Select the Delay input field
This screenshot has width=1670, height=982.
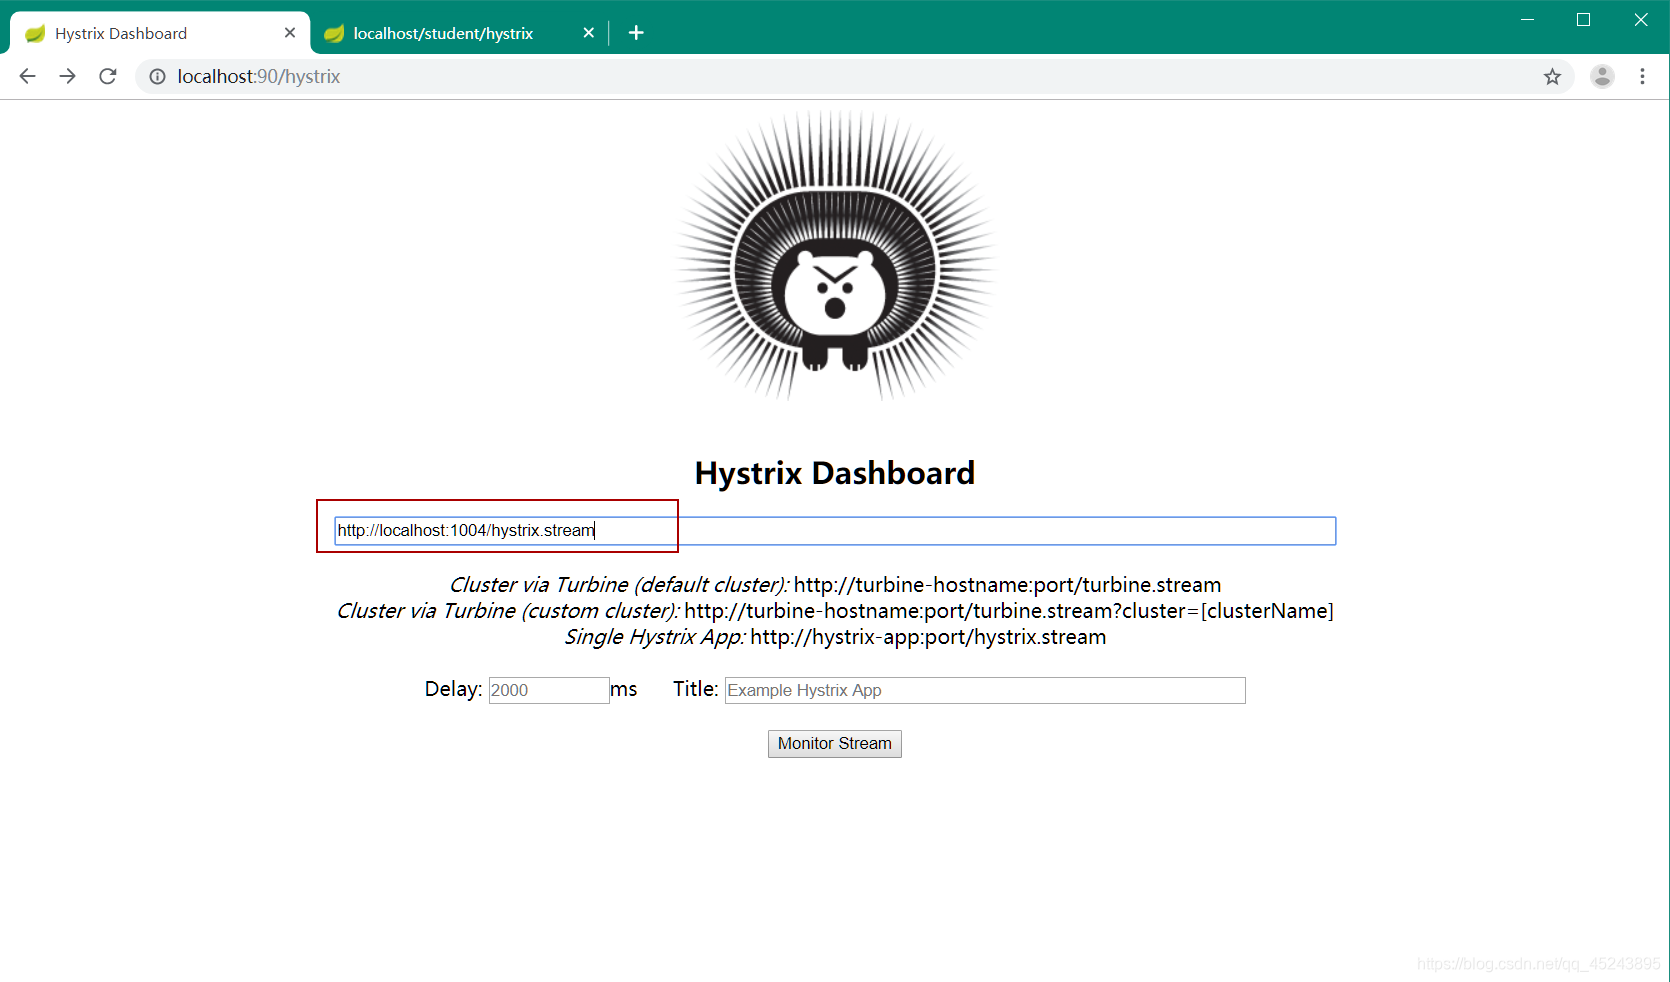549,690
